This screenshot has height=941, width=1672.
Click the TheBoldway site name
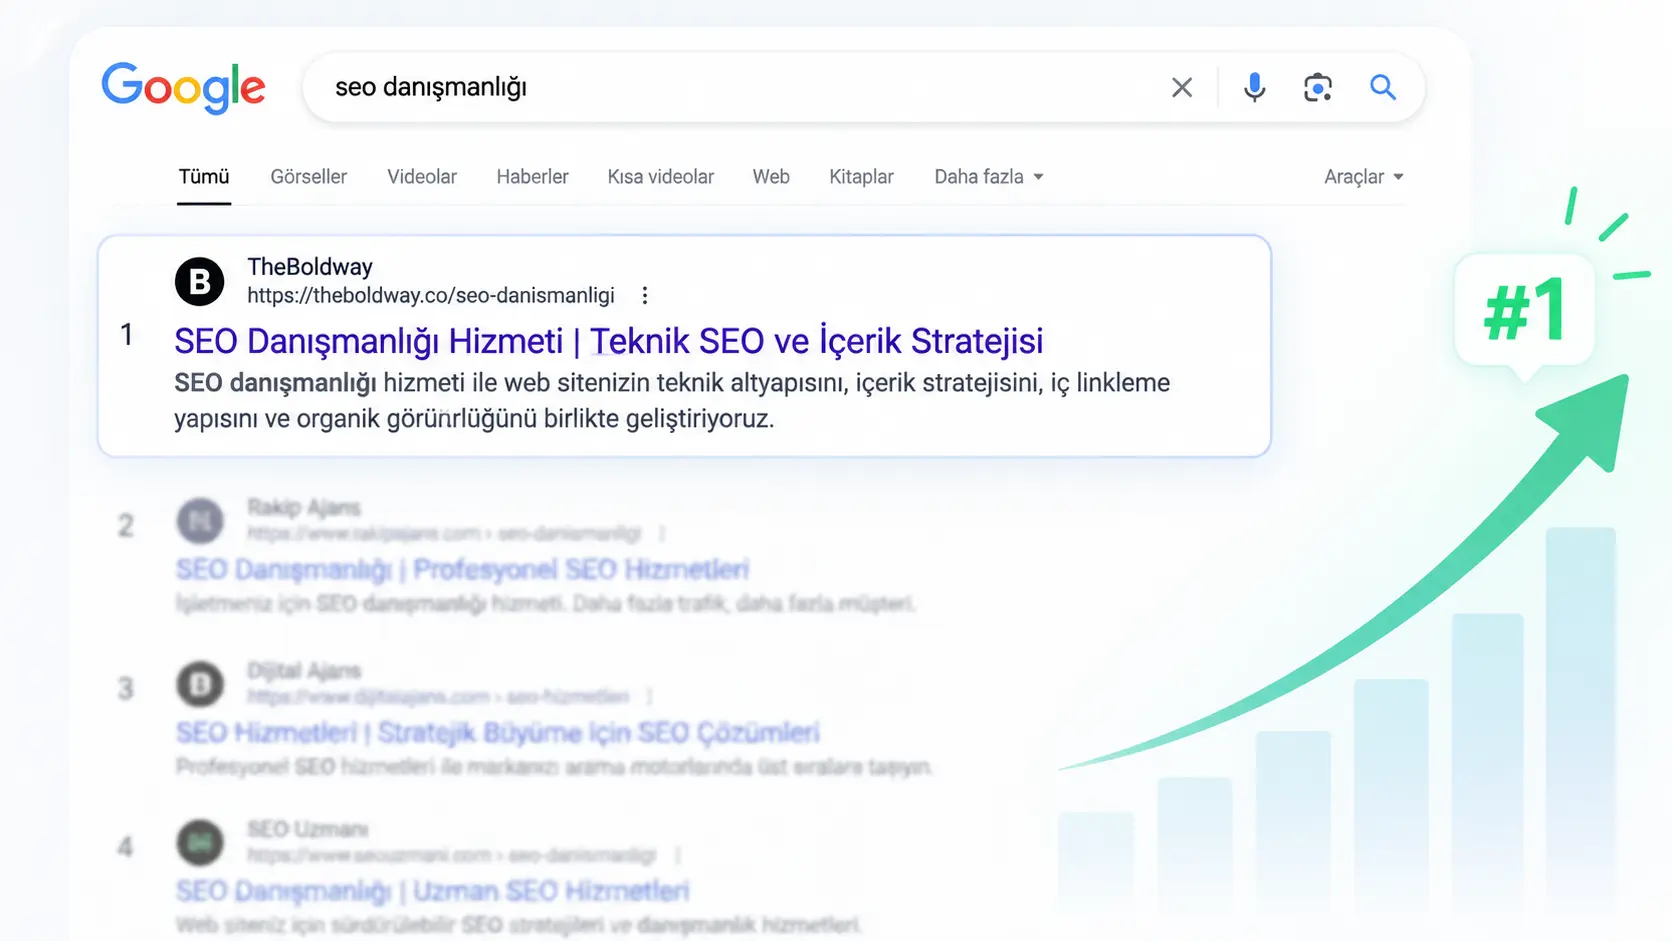310,267
